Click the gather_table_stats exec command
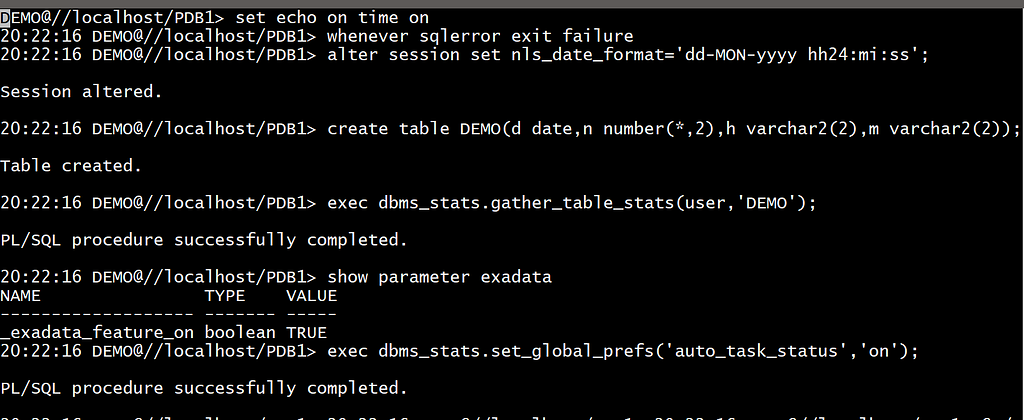 (571, 204)
